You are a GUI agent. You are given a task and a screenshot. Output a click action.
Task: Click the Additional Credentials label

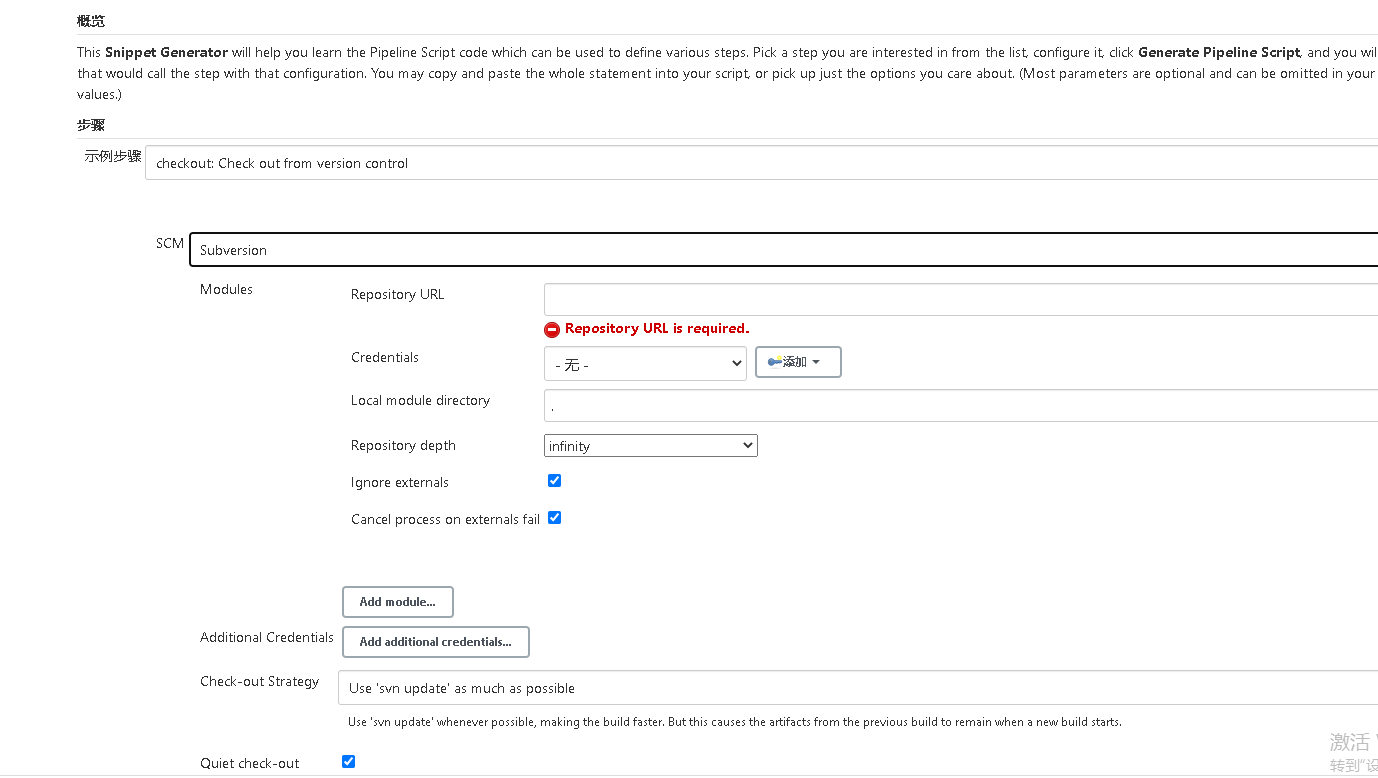click(267, 637)
